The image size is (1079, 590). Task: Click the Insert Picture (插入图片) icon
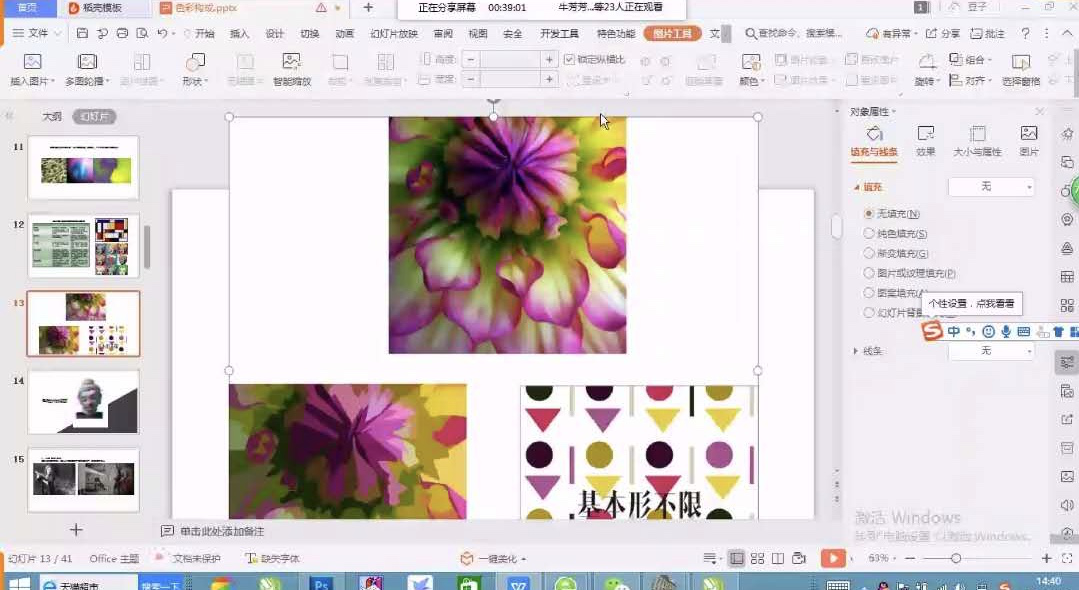(x=32, y=62)
